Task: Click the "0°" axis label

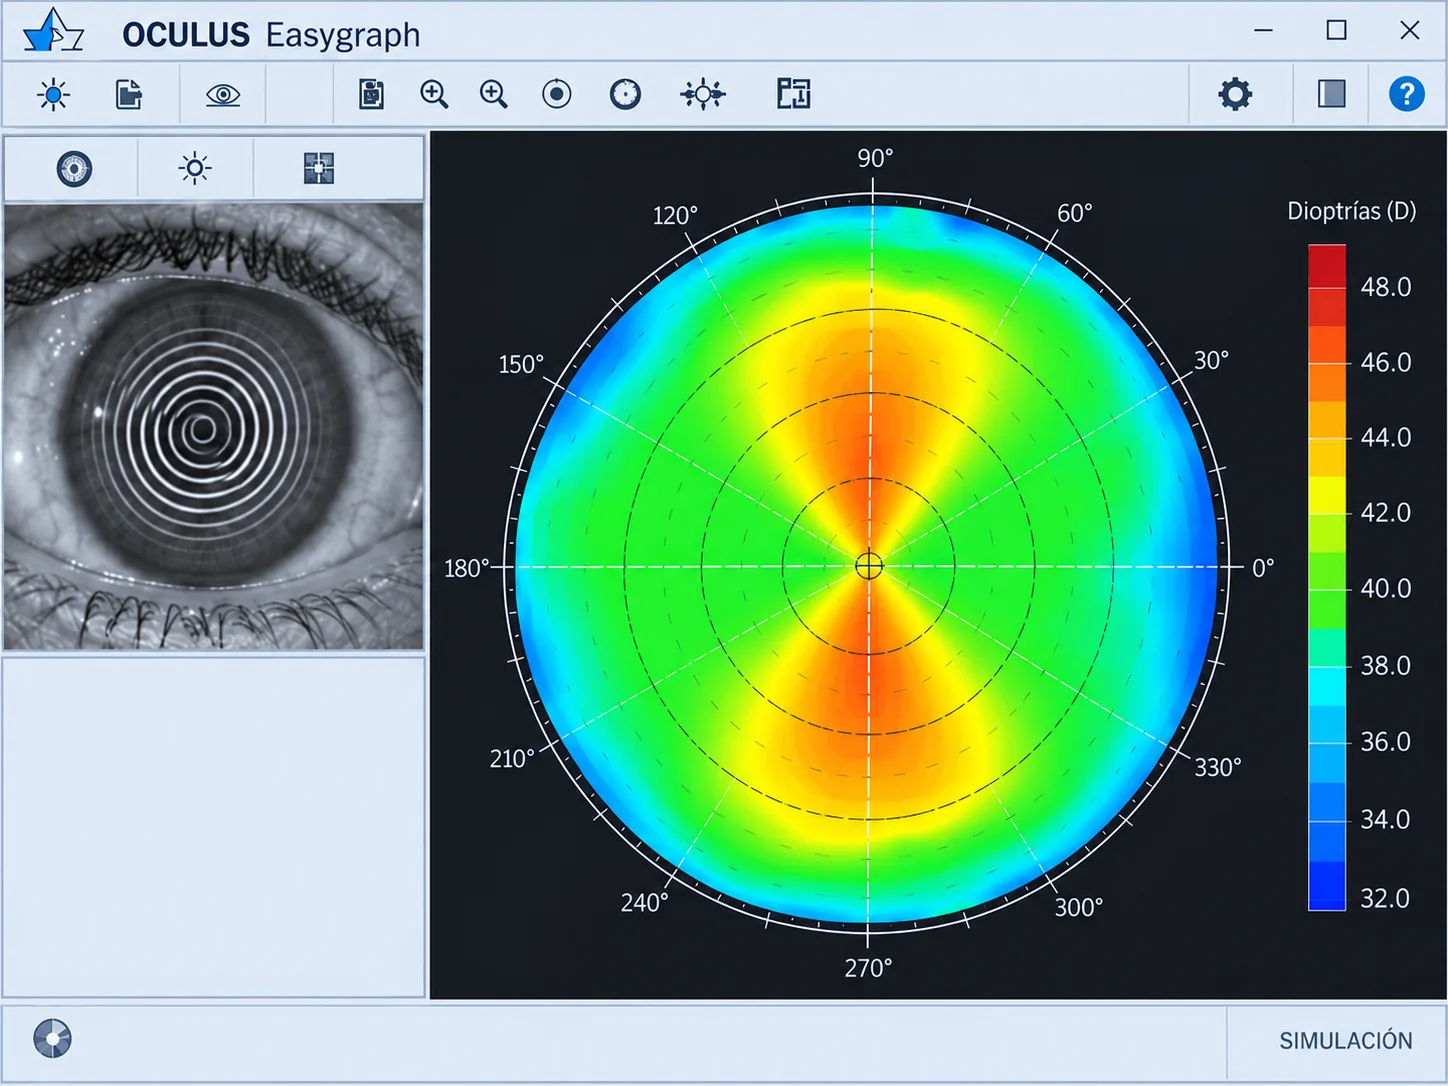Action: (1263, 568)
